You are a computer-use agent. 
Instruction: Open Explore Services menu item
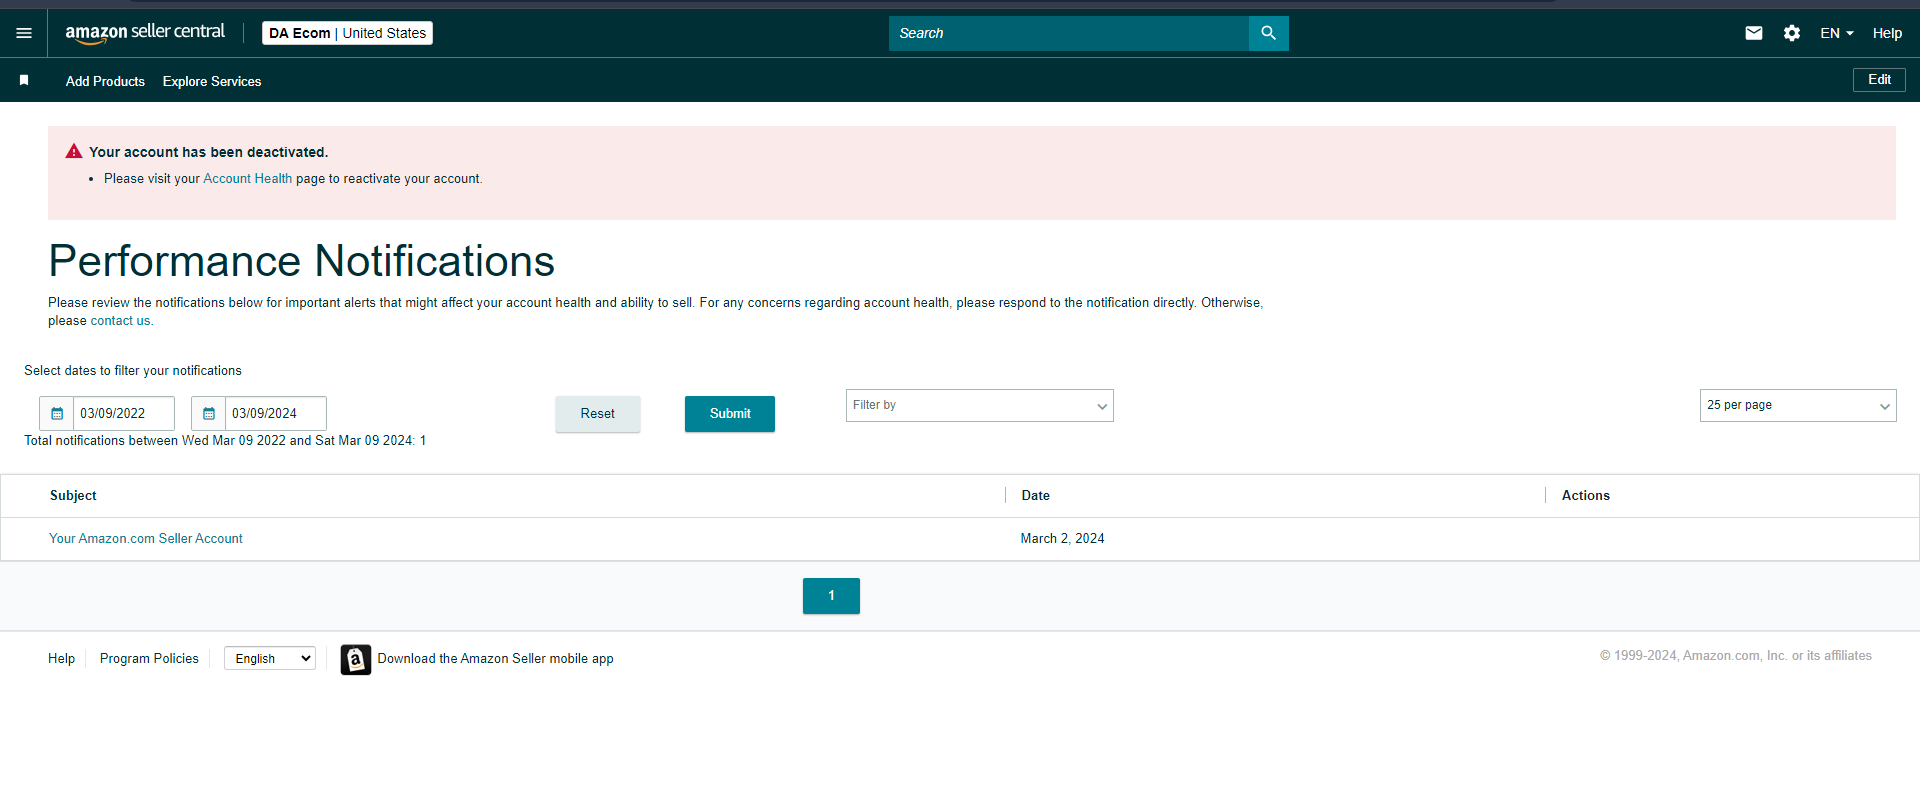pos(212,81)
